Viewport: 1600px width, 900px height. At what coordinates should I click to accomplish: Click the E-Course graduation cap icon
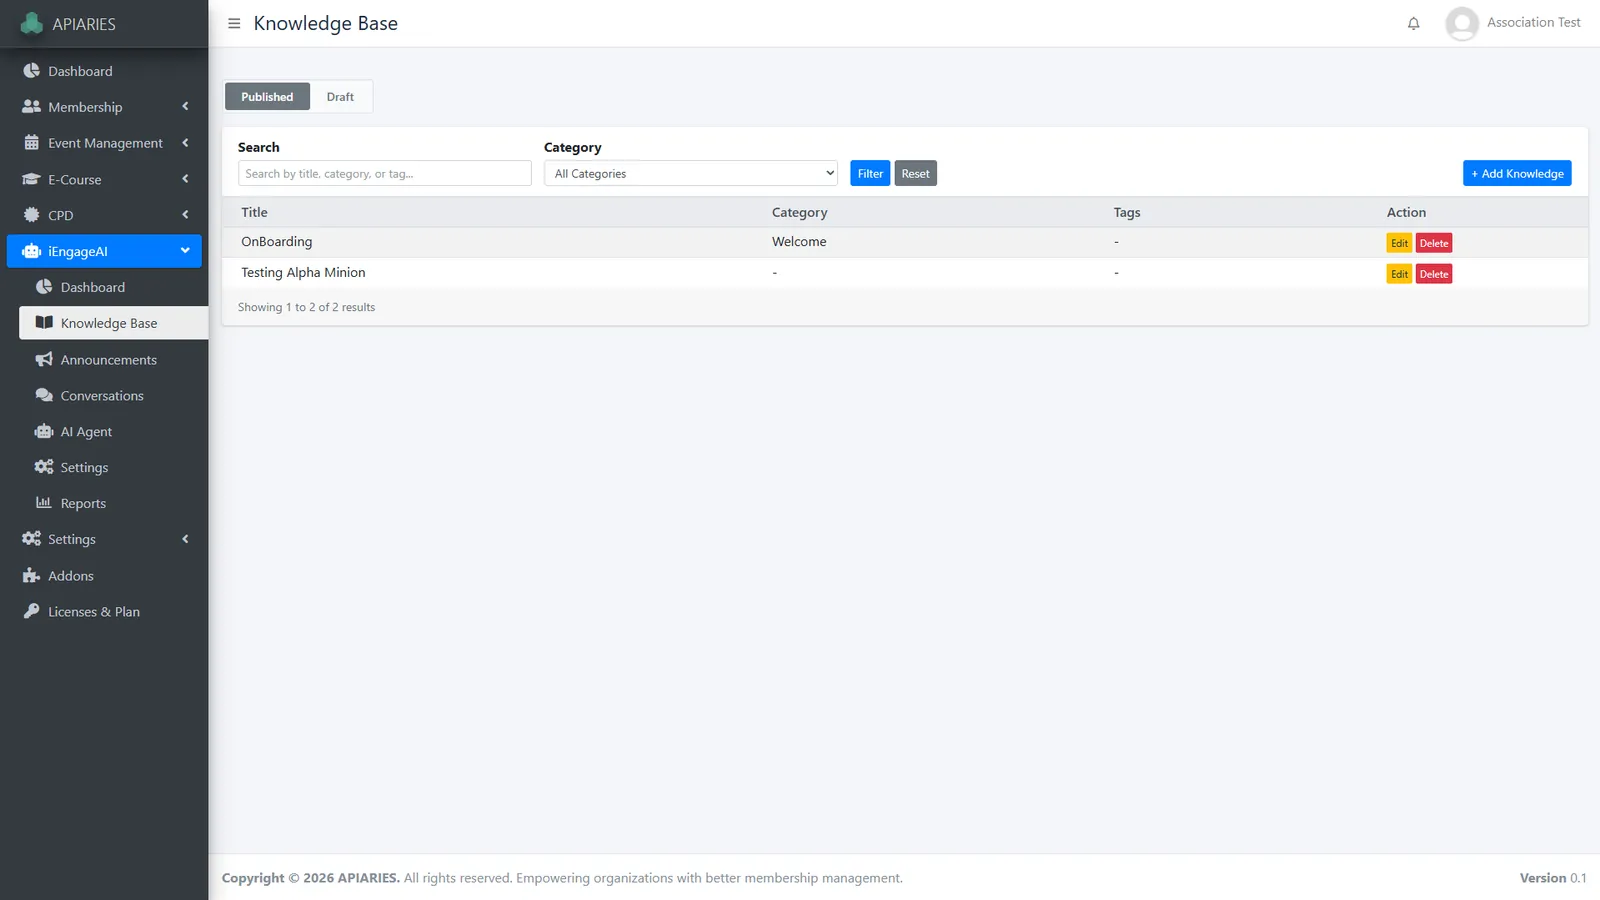pyautogui.click(x=31, y=180)
